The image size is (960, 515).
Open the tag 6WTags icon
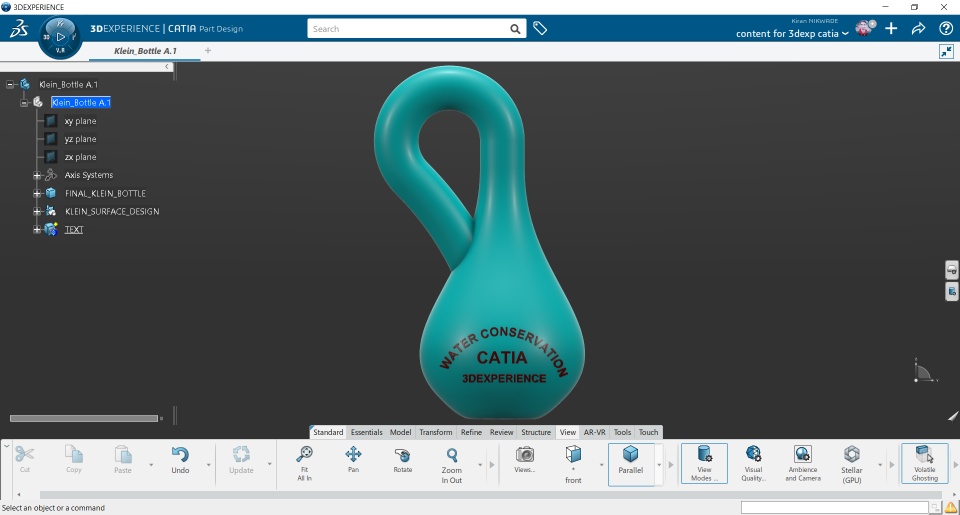[539, 28]
